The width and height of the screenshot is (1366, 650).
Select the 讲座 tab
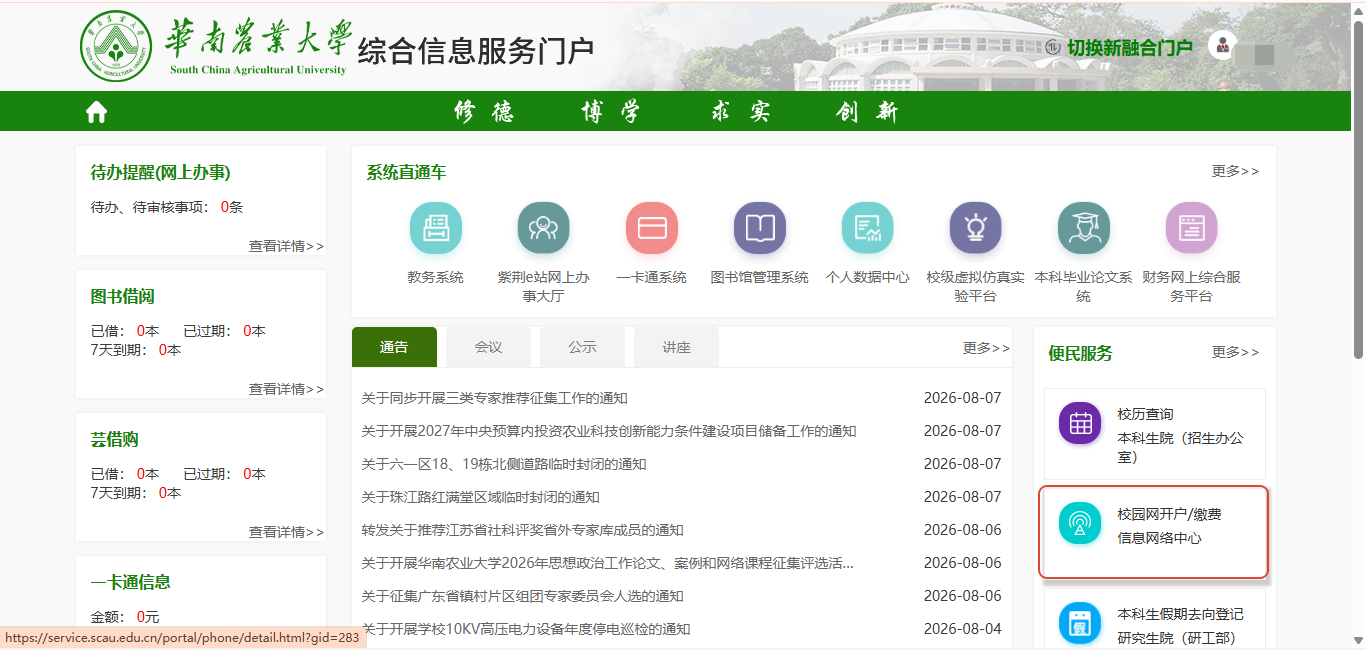(676, 347)
